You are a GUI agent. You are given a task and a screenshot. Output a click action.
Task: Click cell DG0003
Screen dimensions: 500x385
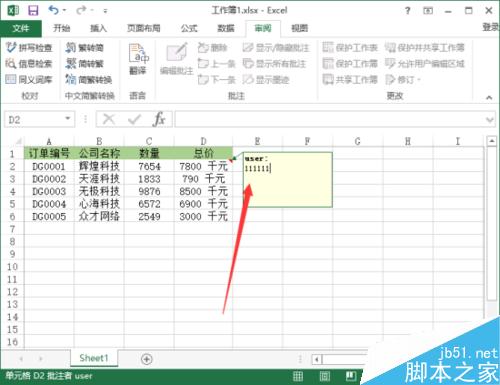click(49, 191)
